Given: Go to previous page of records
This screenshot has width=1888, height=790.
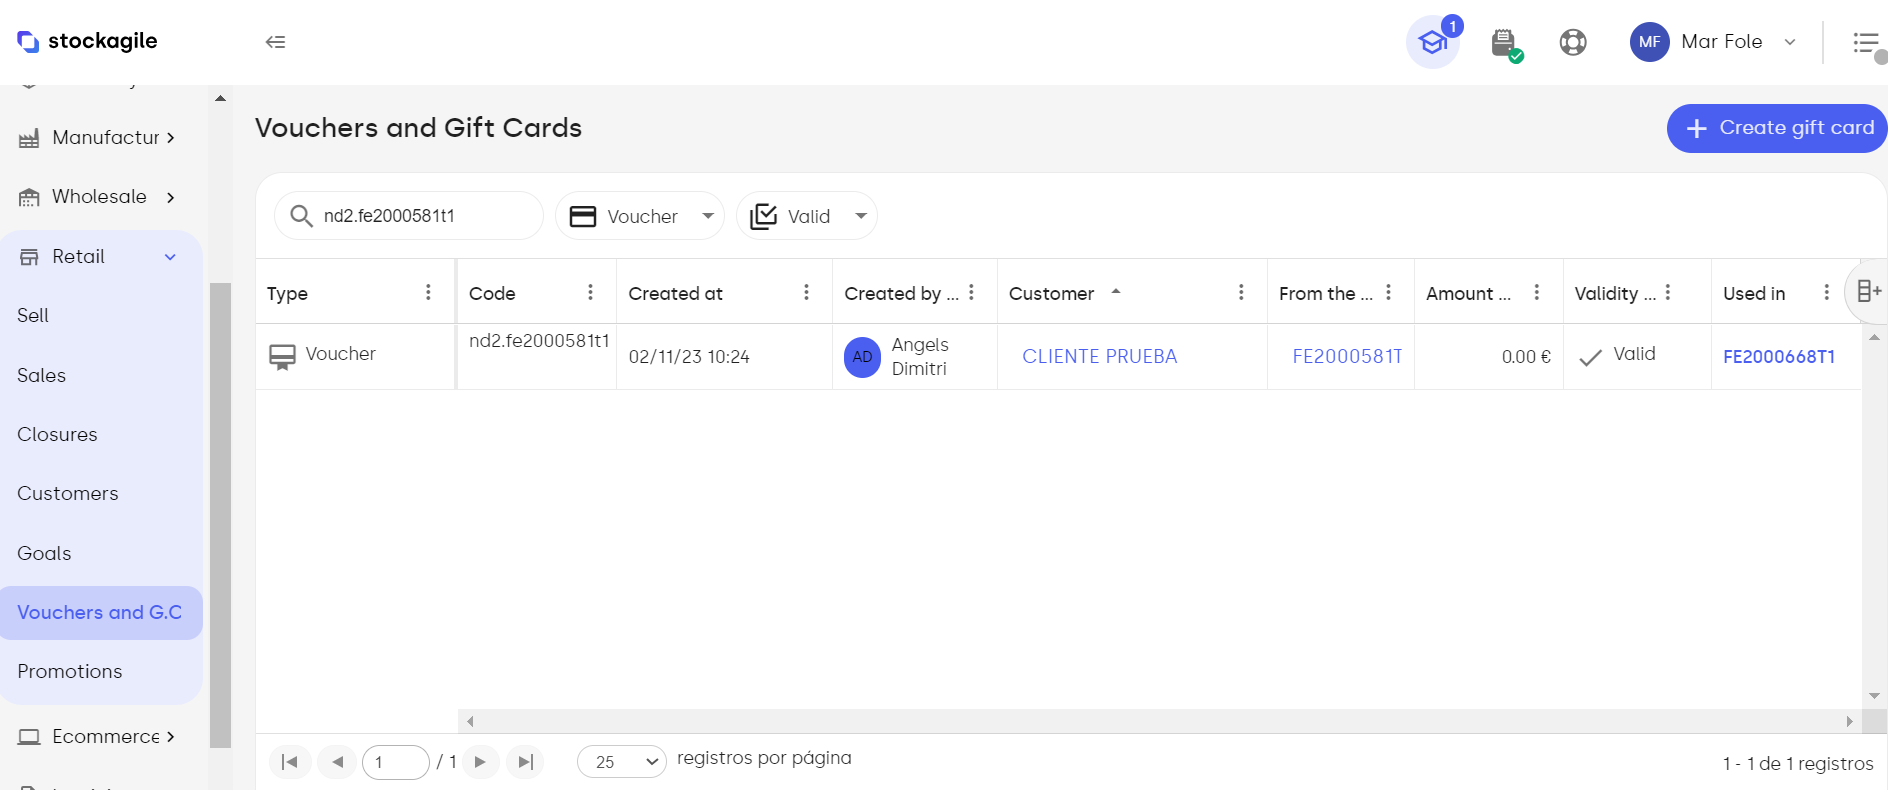Looking at the screenshot, I should tap(338, 762).
